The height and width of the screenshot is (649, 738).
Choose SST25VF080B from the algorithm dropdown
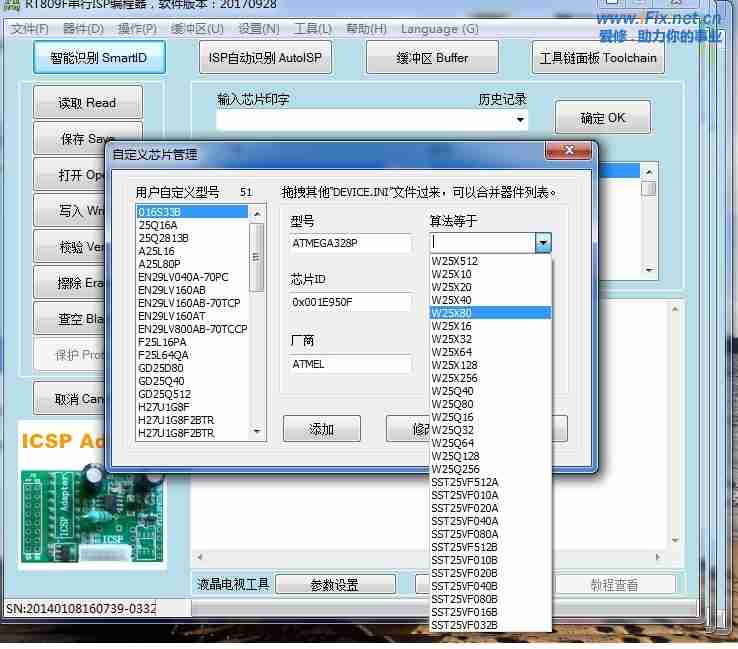[x=490, y=599]
